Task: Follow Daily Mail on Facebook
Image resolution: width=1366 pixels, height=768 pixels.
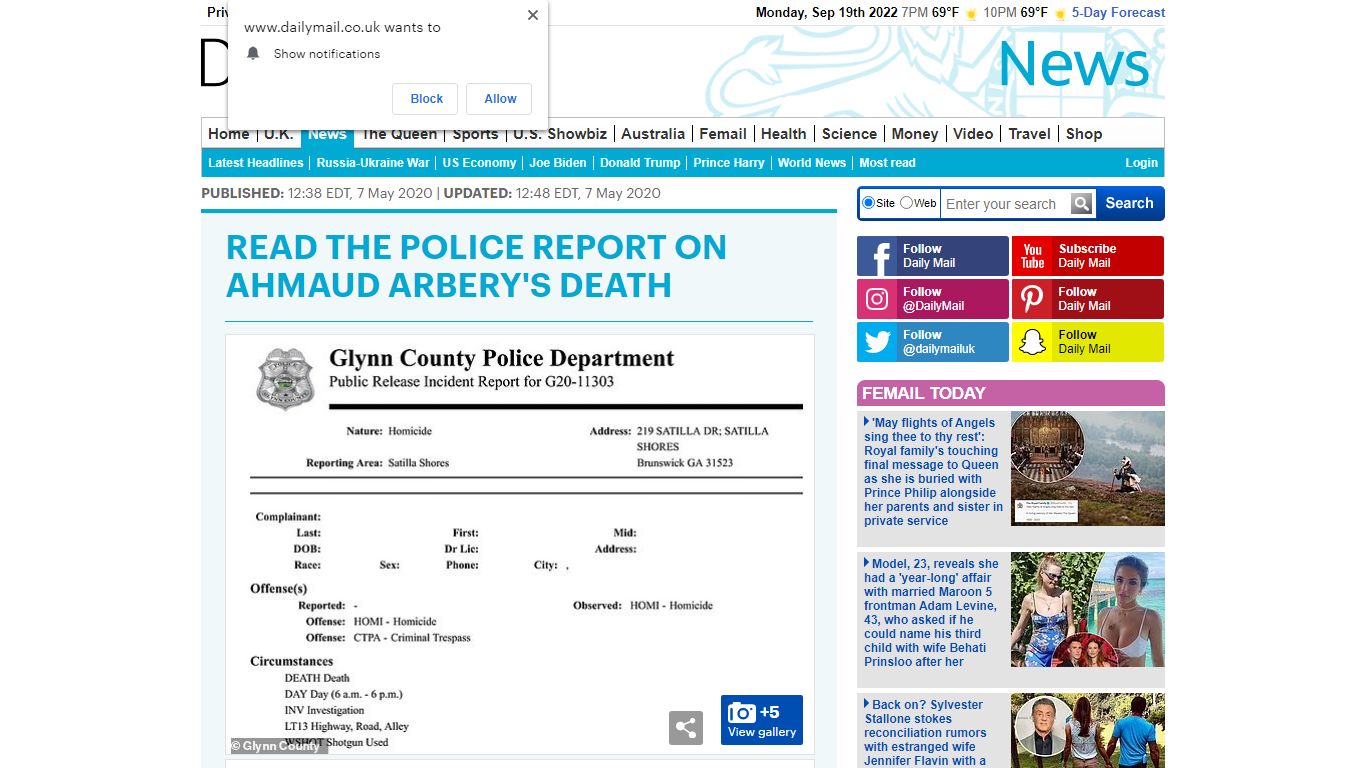Action: (933, 256)
